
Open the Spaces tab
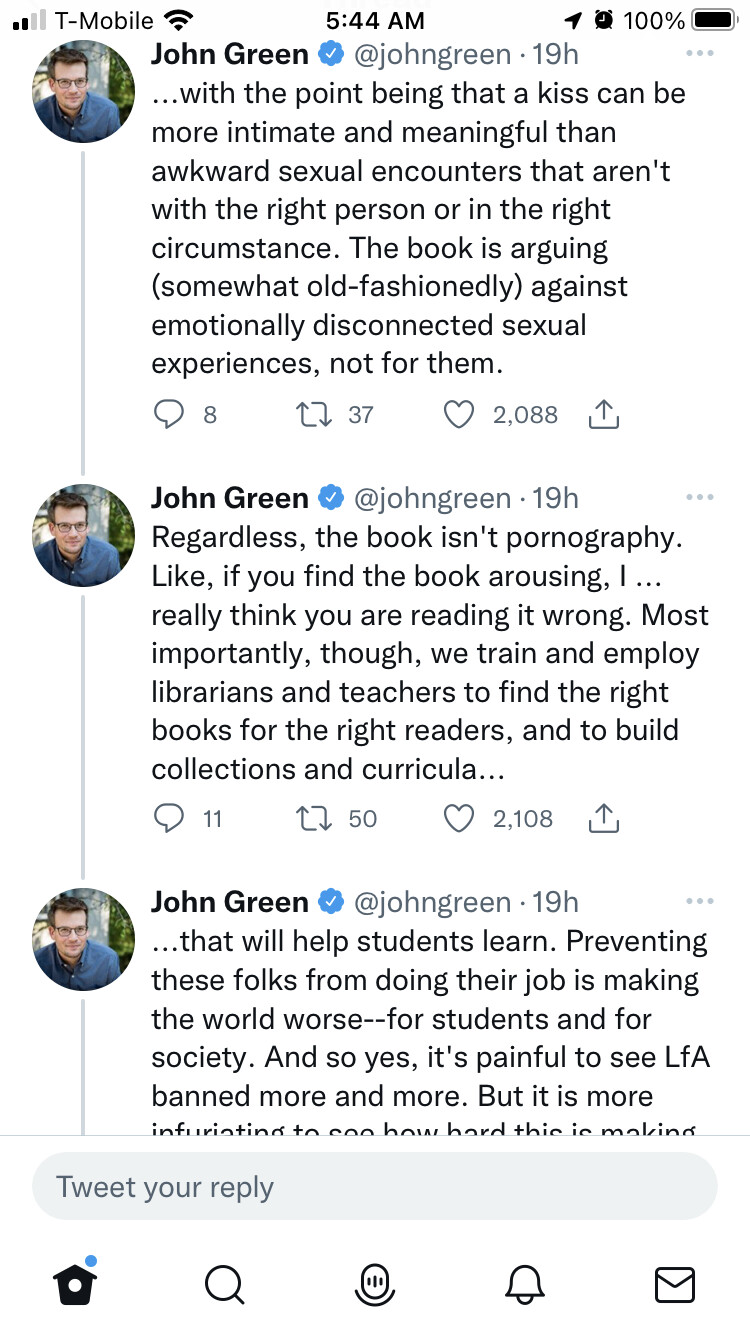[x=375, y=1283]
